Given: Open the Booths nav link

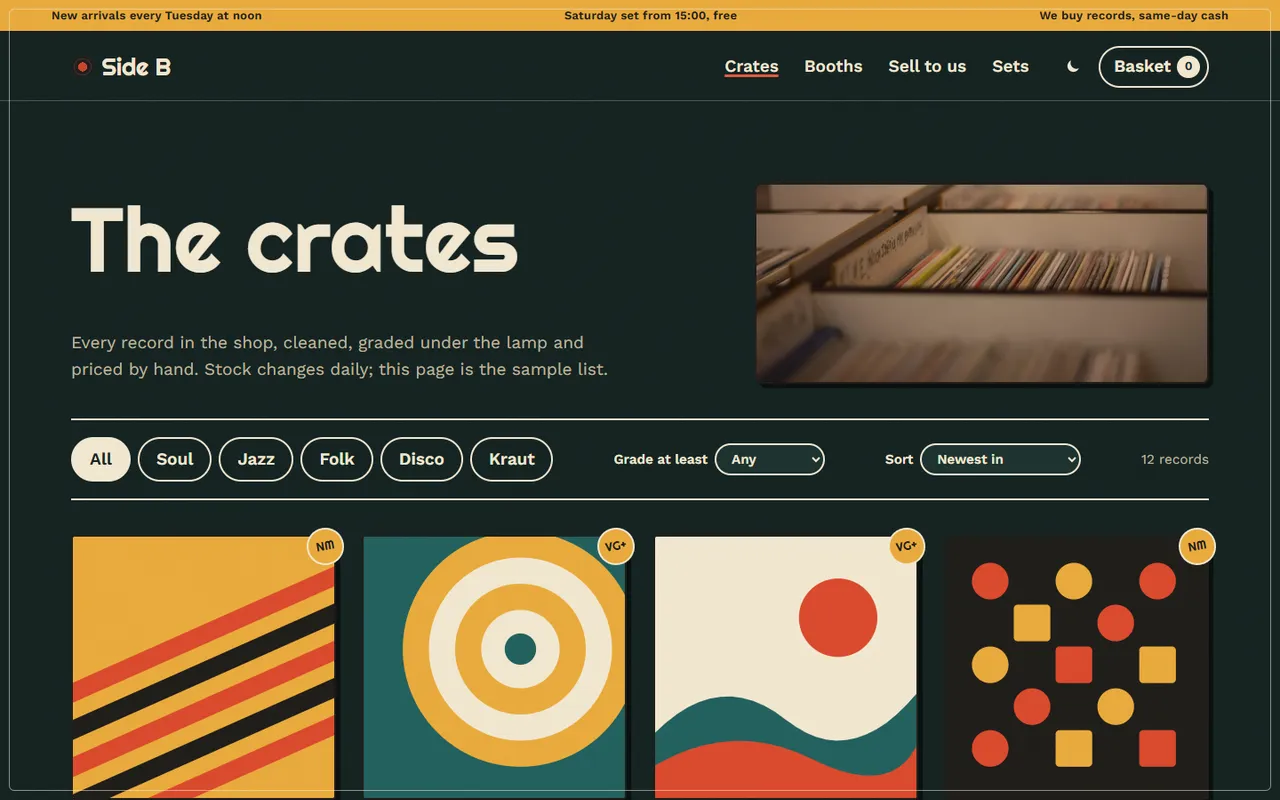Looking at the screenshot, I should pyautogui.click(x=833, y=67).
